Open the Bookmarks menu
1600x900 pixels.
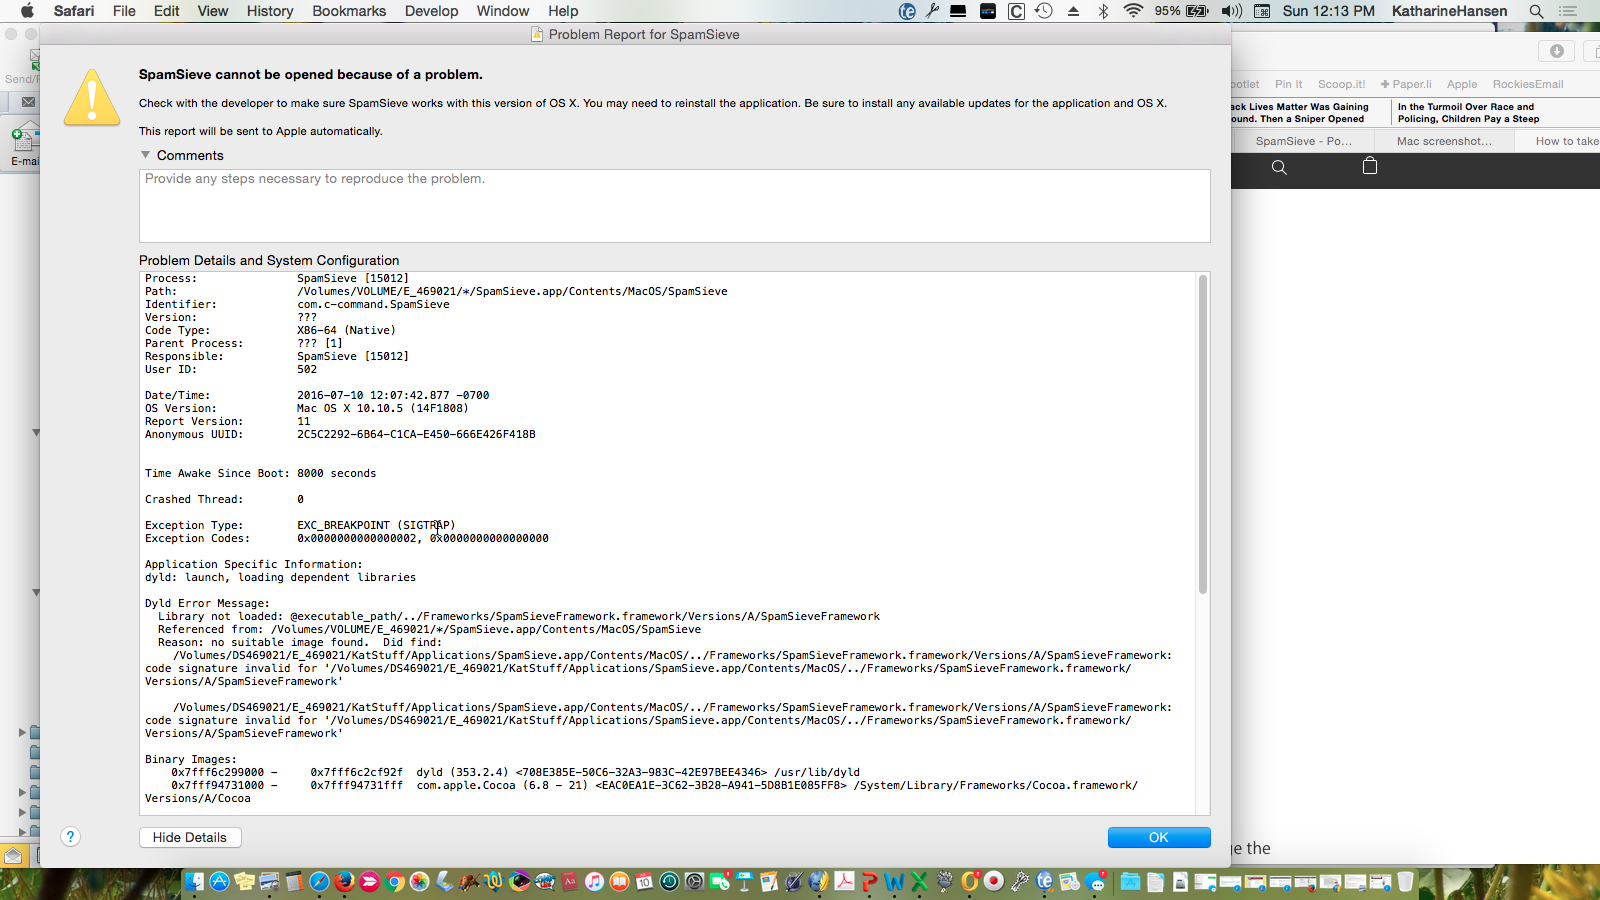349,11
